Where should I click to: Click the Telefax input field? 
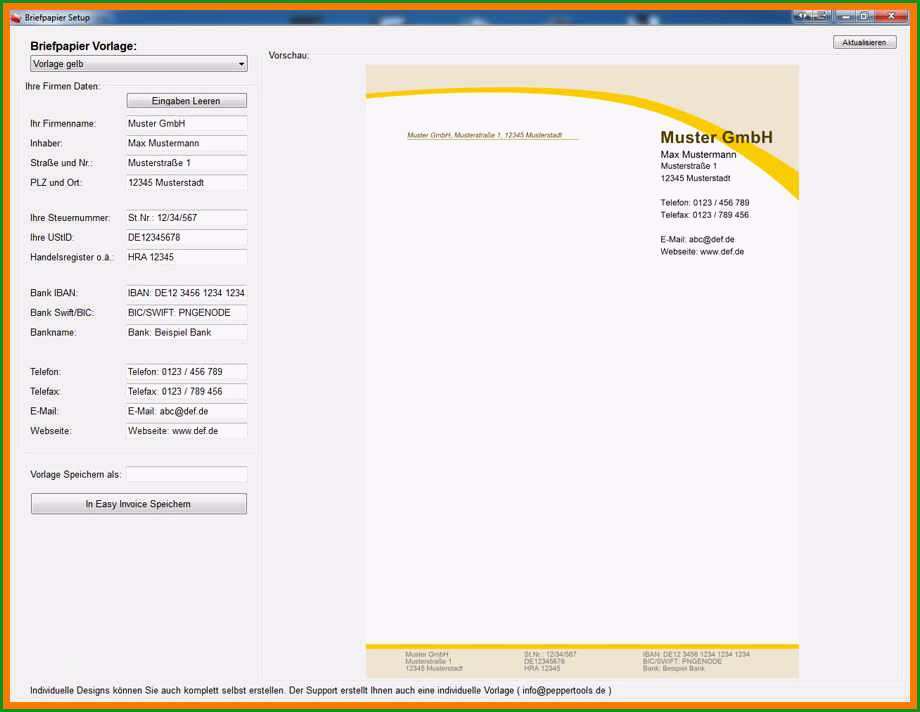187,392
